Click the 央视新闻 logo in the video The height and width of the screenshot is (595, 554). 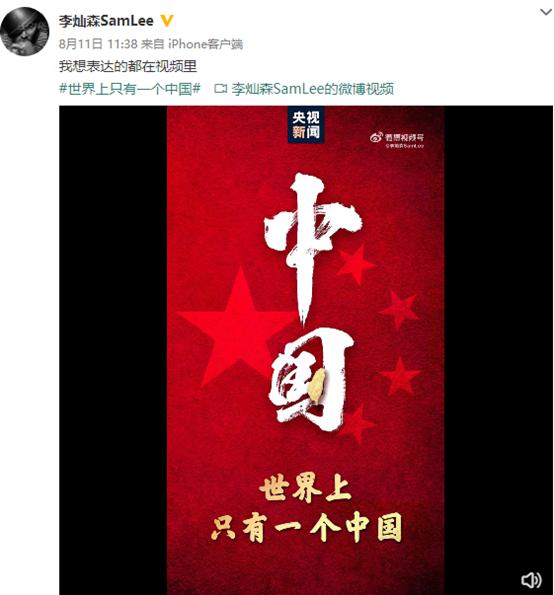(306, 125)
